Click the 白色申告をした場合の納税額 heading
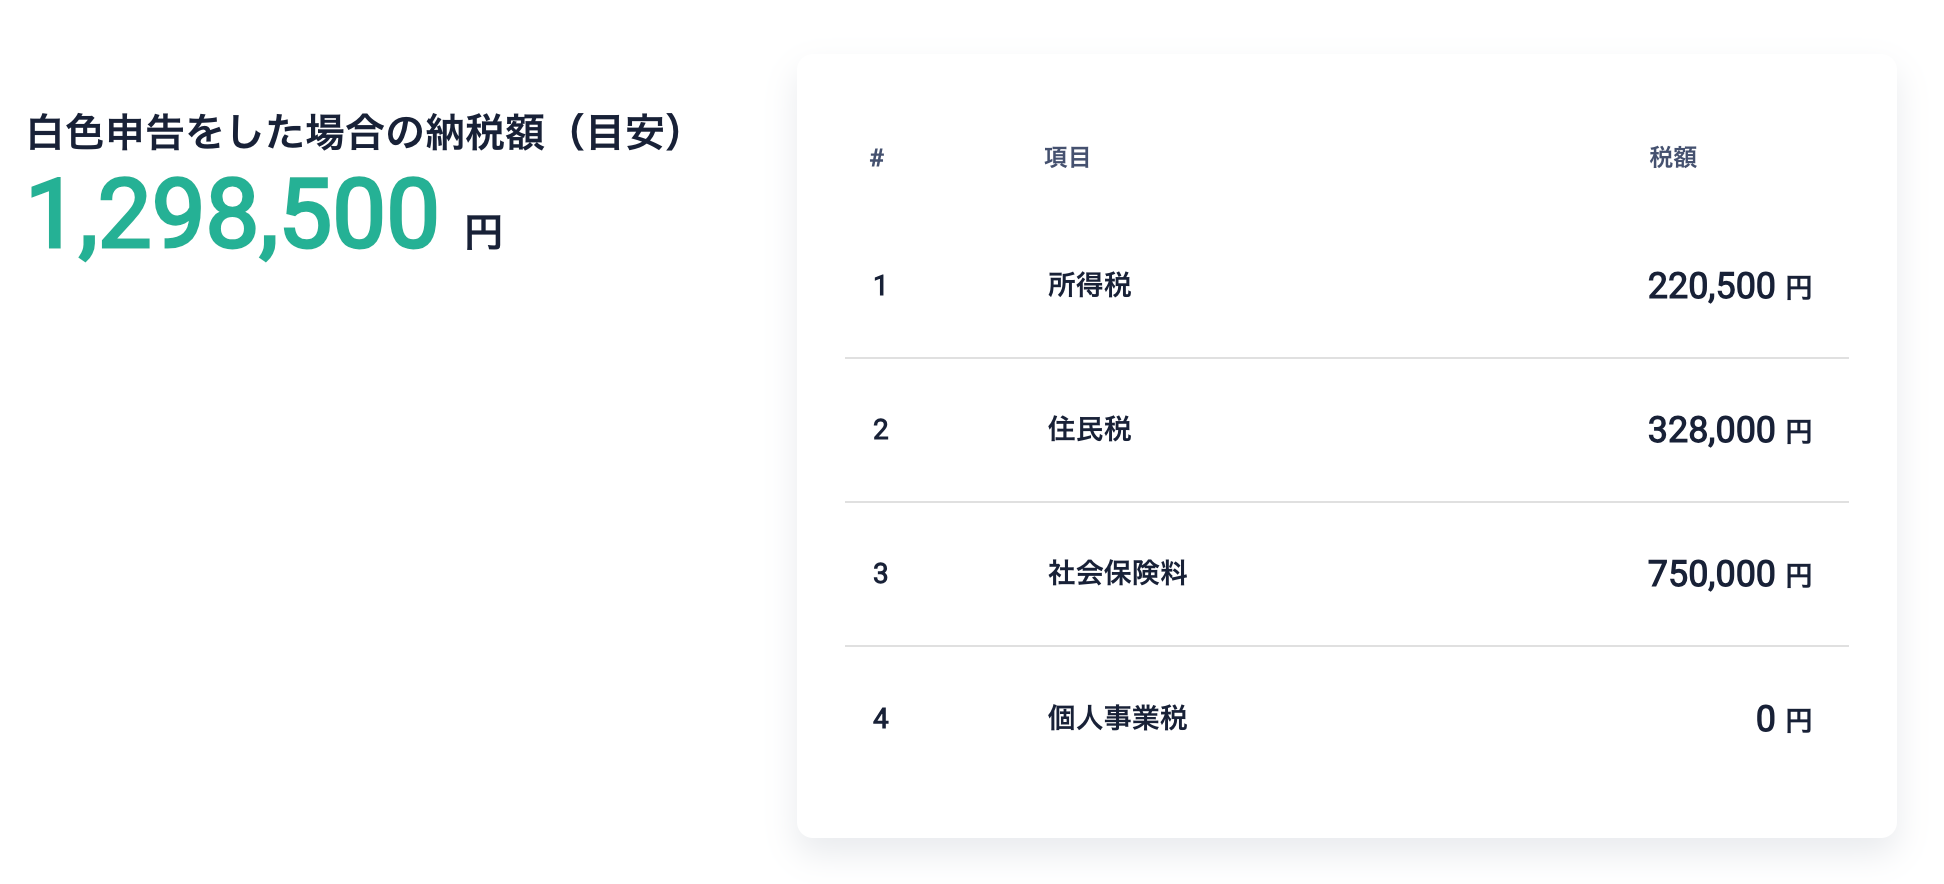 tap(355, 132)
